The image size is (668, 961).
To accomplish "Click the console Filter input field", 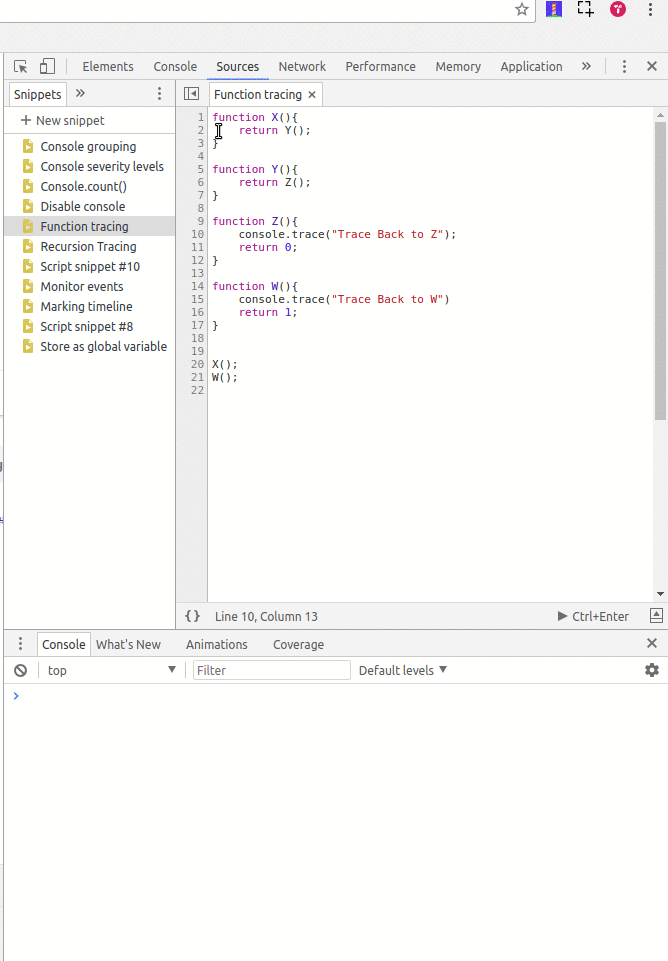I will 271,670.
